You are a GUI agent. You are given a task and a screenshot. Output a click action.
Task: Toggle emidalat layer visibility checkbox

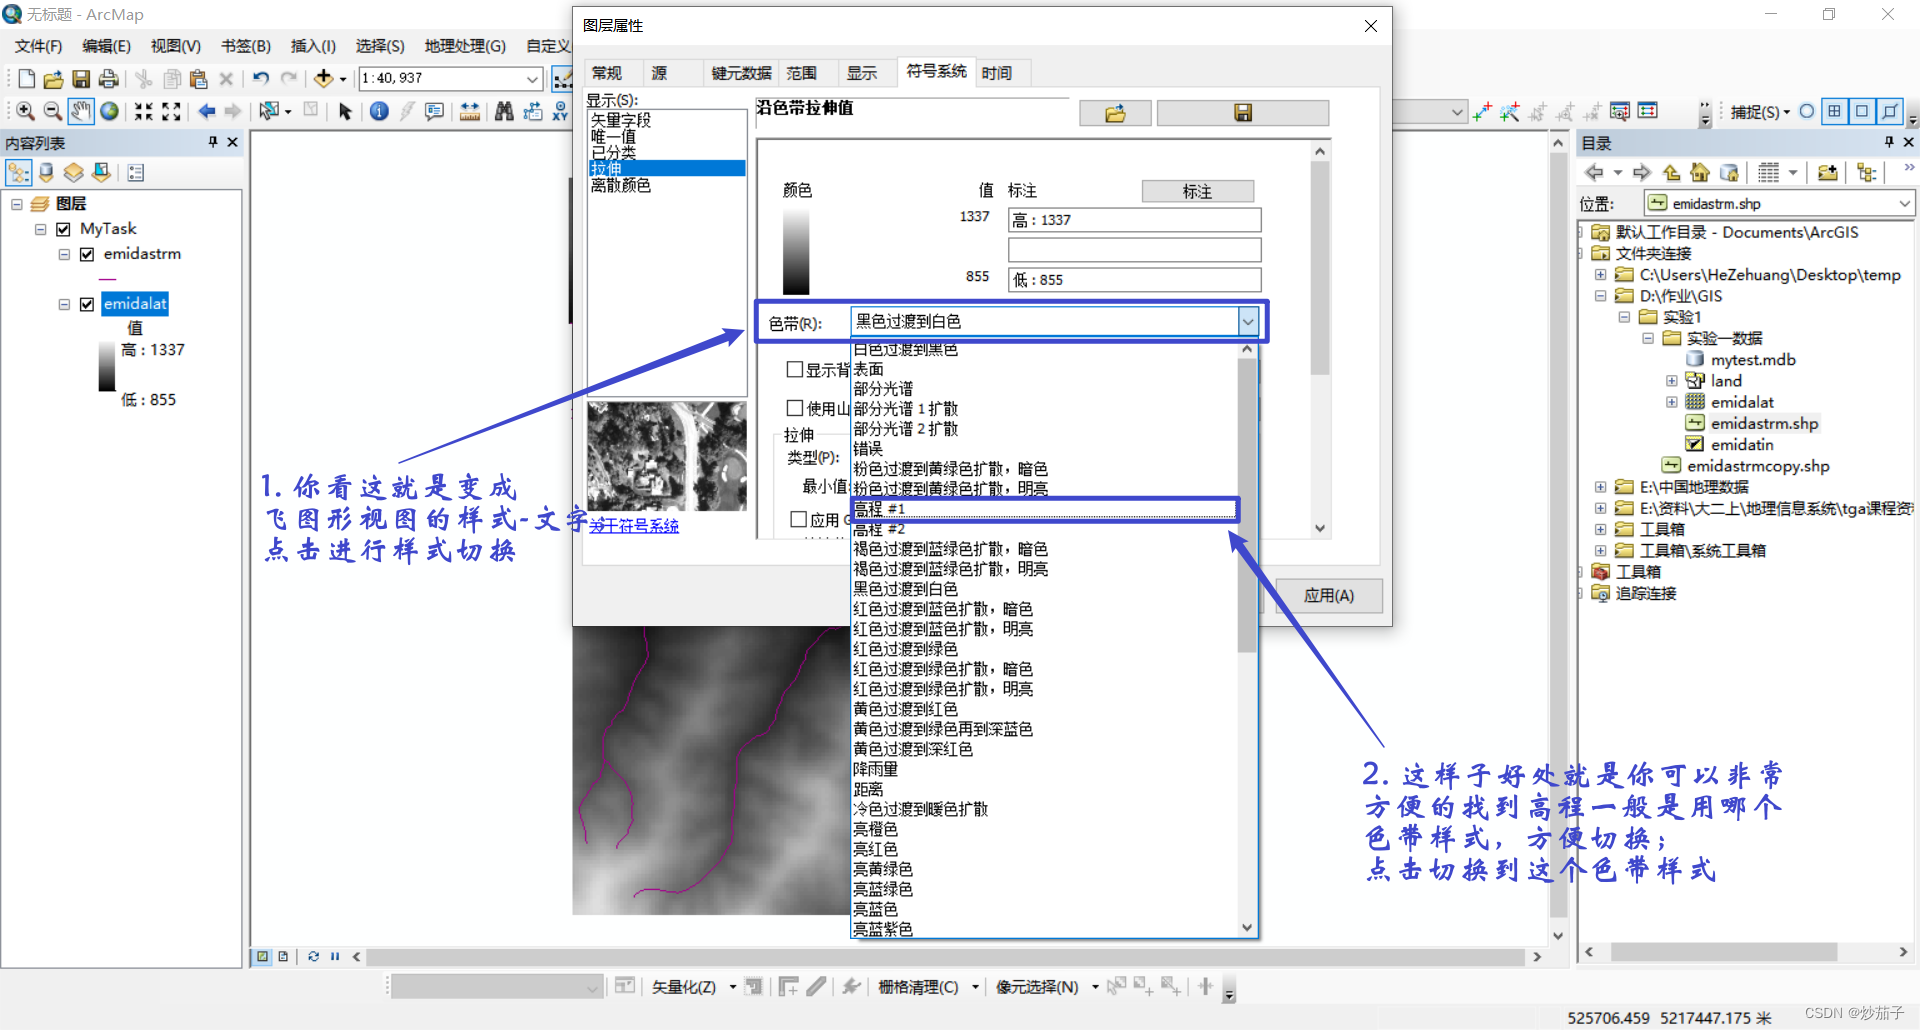[87, 304]
